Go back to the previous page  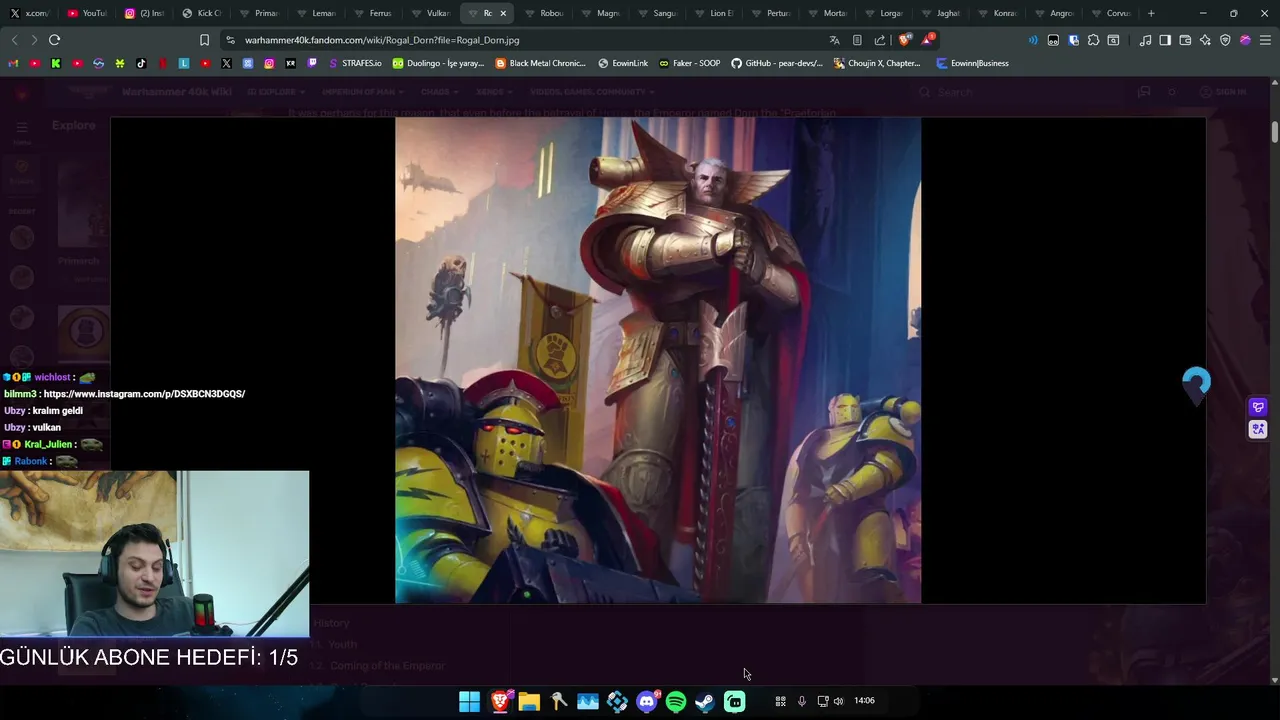point(14,40)
